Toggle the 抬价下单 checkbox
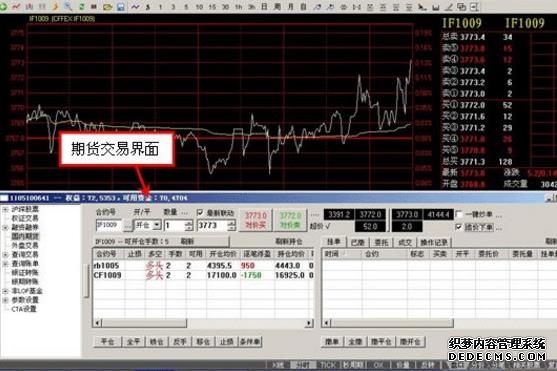This screenshot has height=371, width=557. [459, 227]
